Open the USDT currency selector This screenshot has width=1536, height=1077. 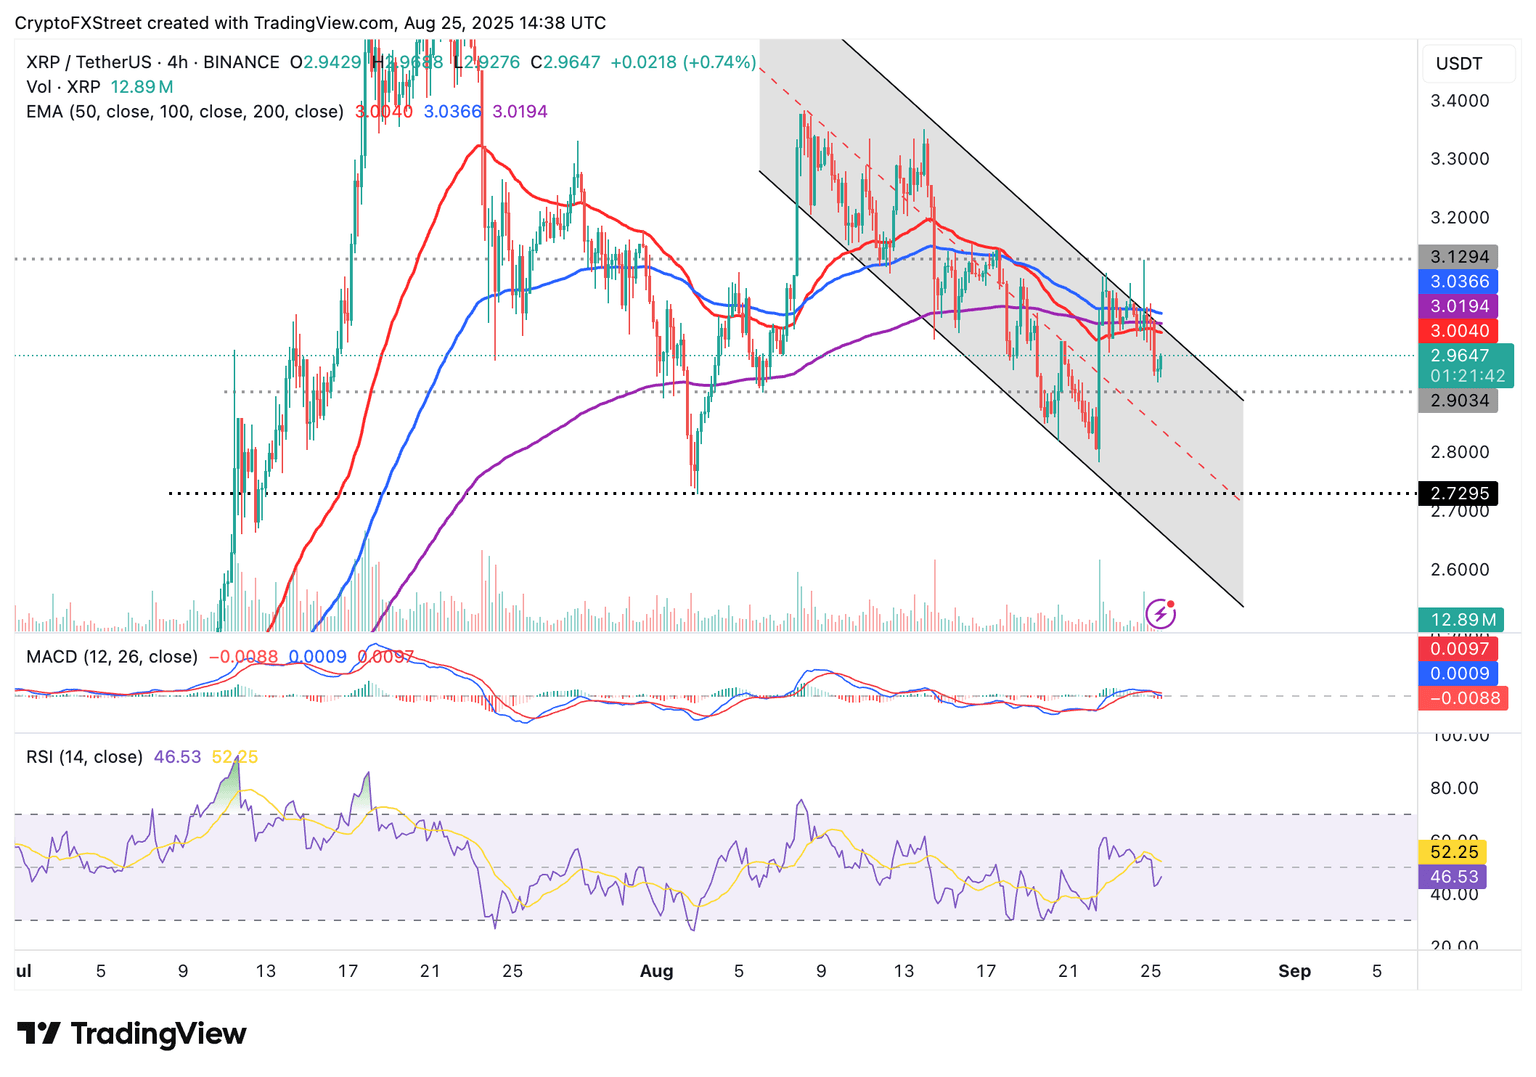pyautogui.click(x=1459, y=64)
